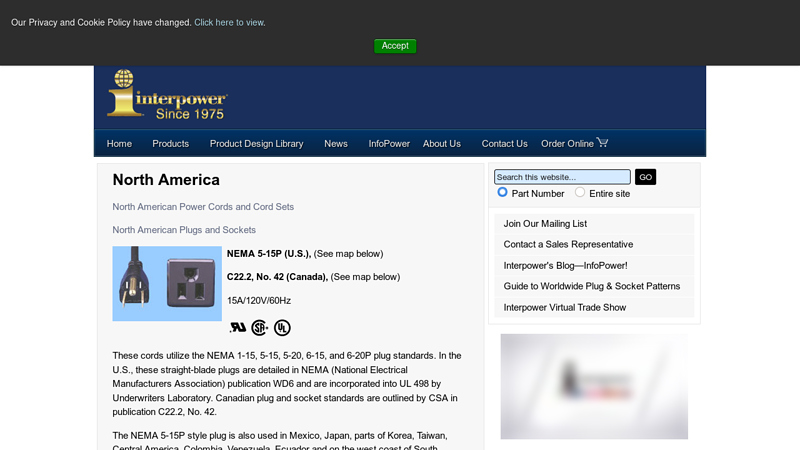Go to the Home page

coord(119,144)
